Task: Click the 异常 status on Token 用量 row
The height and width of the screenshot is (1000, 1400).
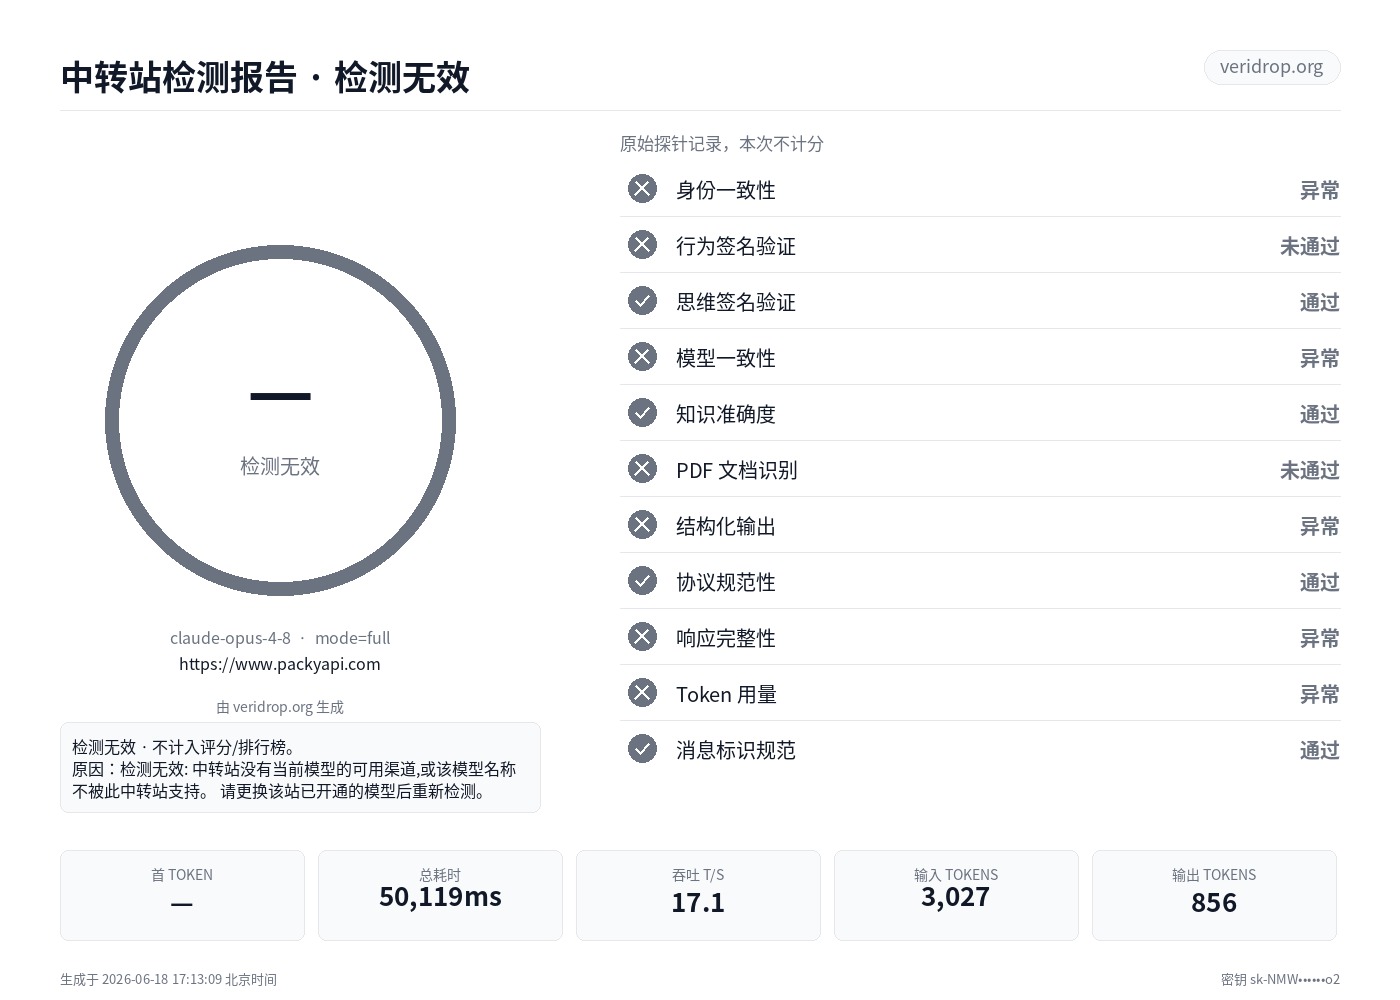Action: point(1319,694)
